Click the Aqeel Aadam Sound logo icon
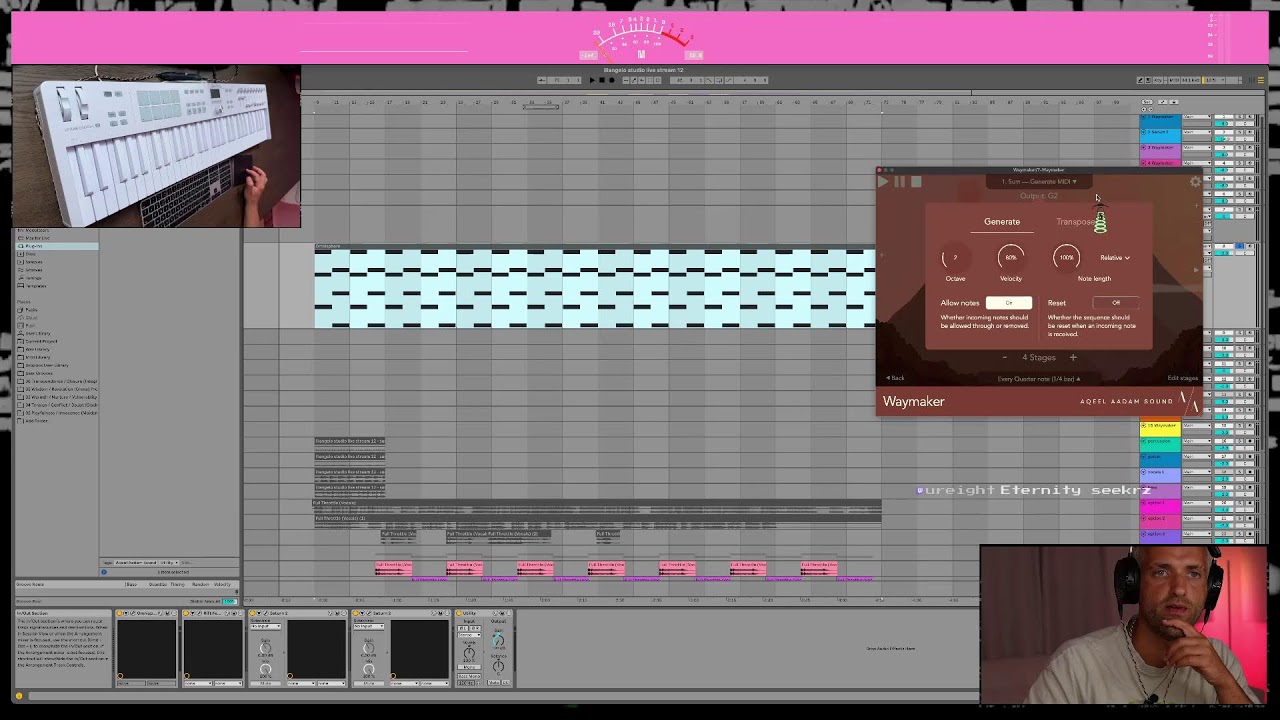 [1189, 401]
